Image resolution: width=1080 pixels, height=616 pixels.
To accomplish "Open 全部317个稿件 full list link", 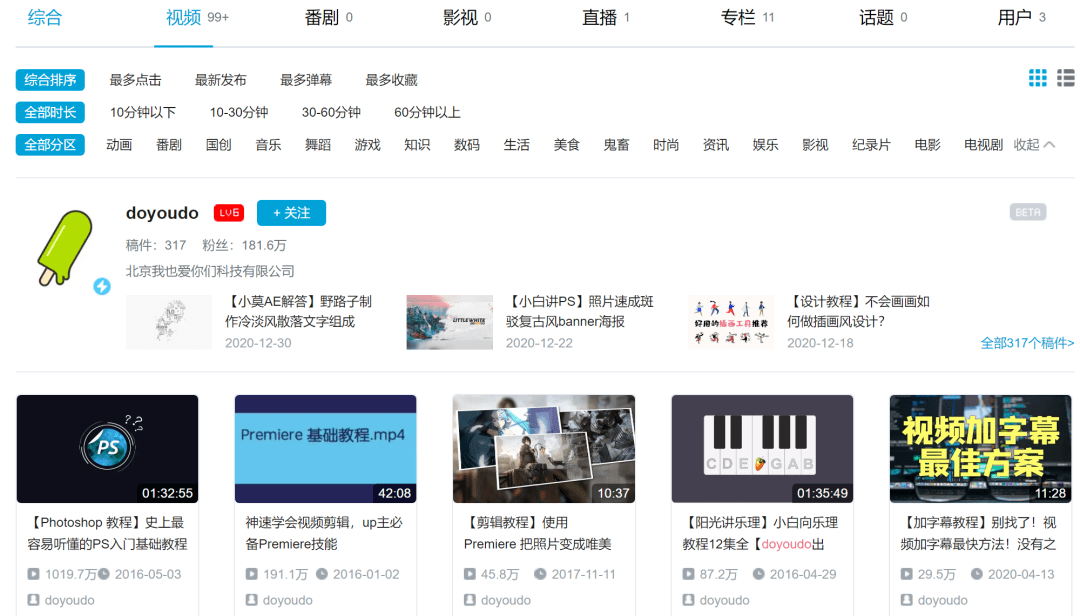I will click(x=1027, y=343).
